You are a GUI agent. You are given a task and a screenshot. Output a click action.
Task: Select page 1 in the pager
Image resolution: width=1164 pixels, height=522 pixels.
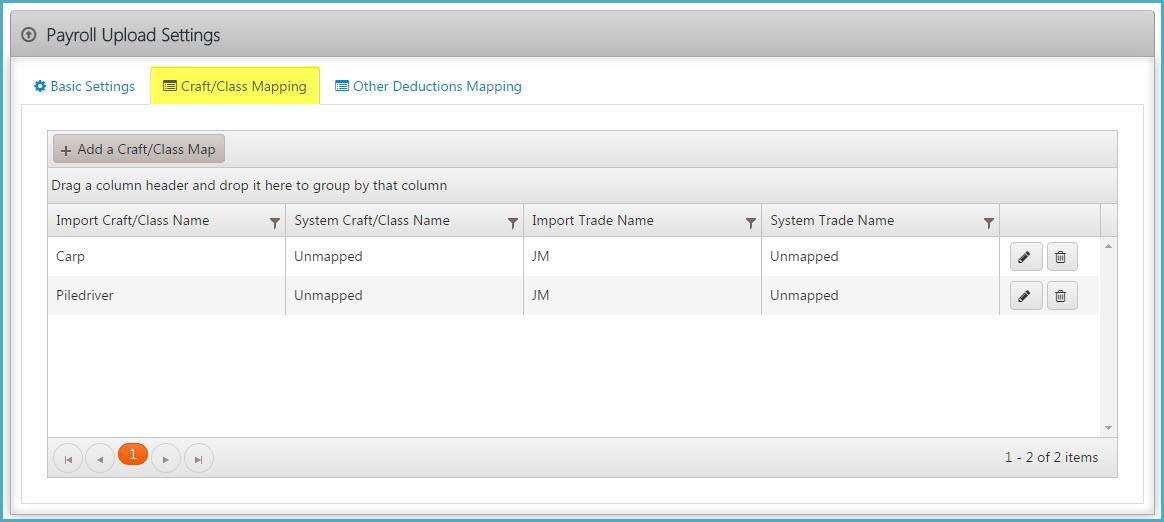coord(133,454)
